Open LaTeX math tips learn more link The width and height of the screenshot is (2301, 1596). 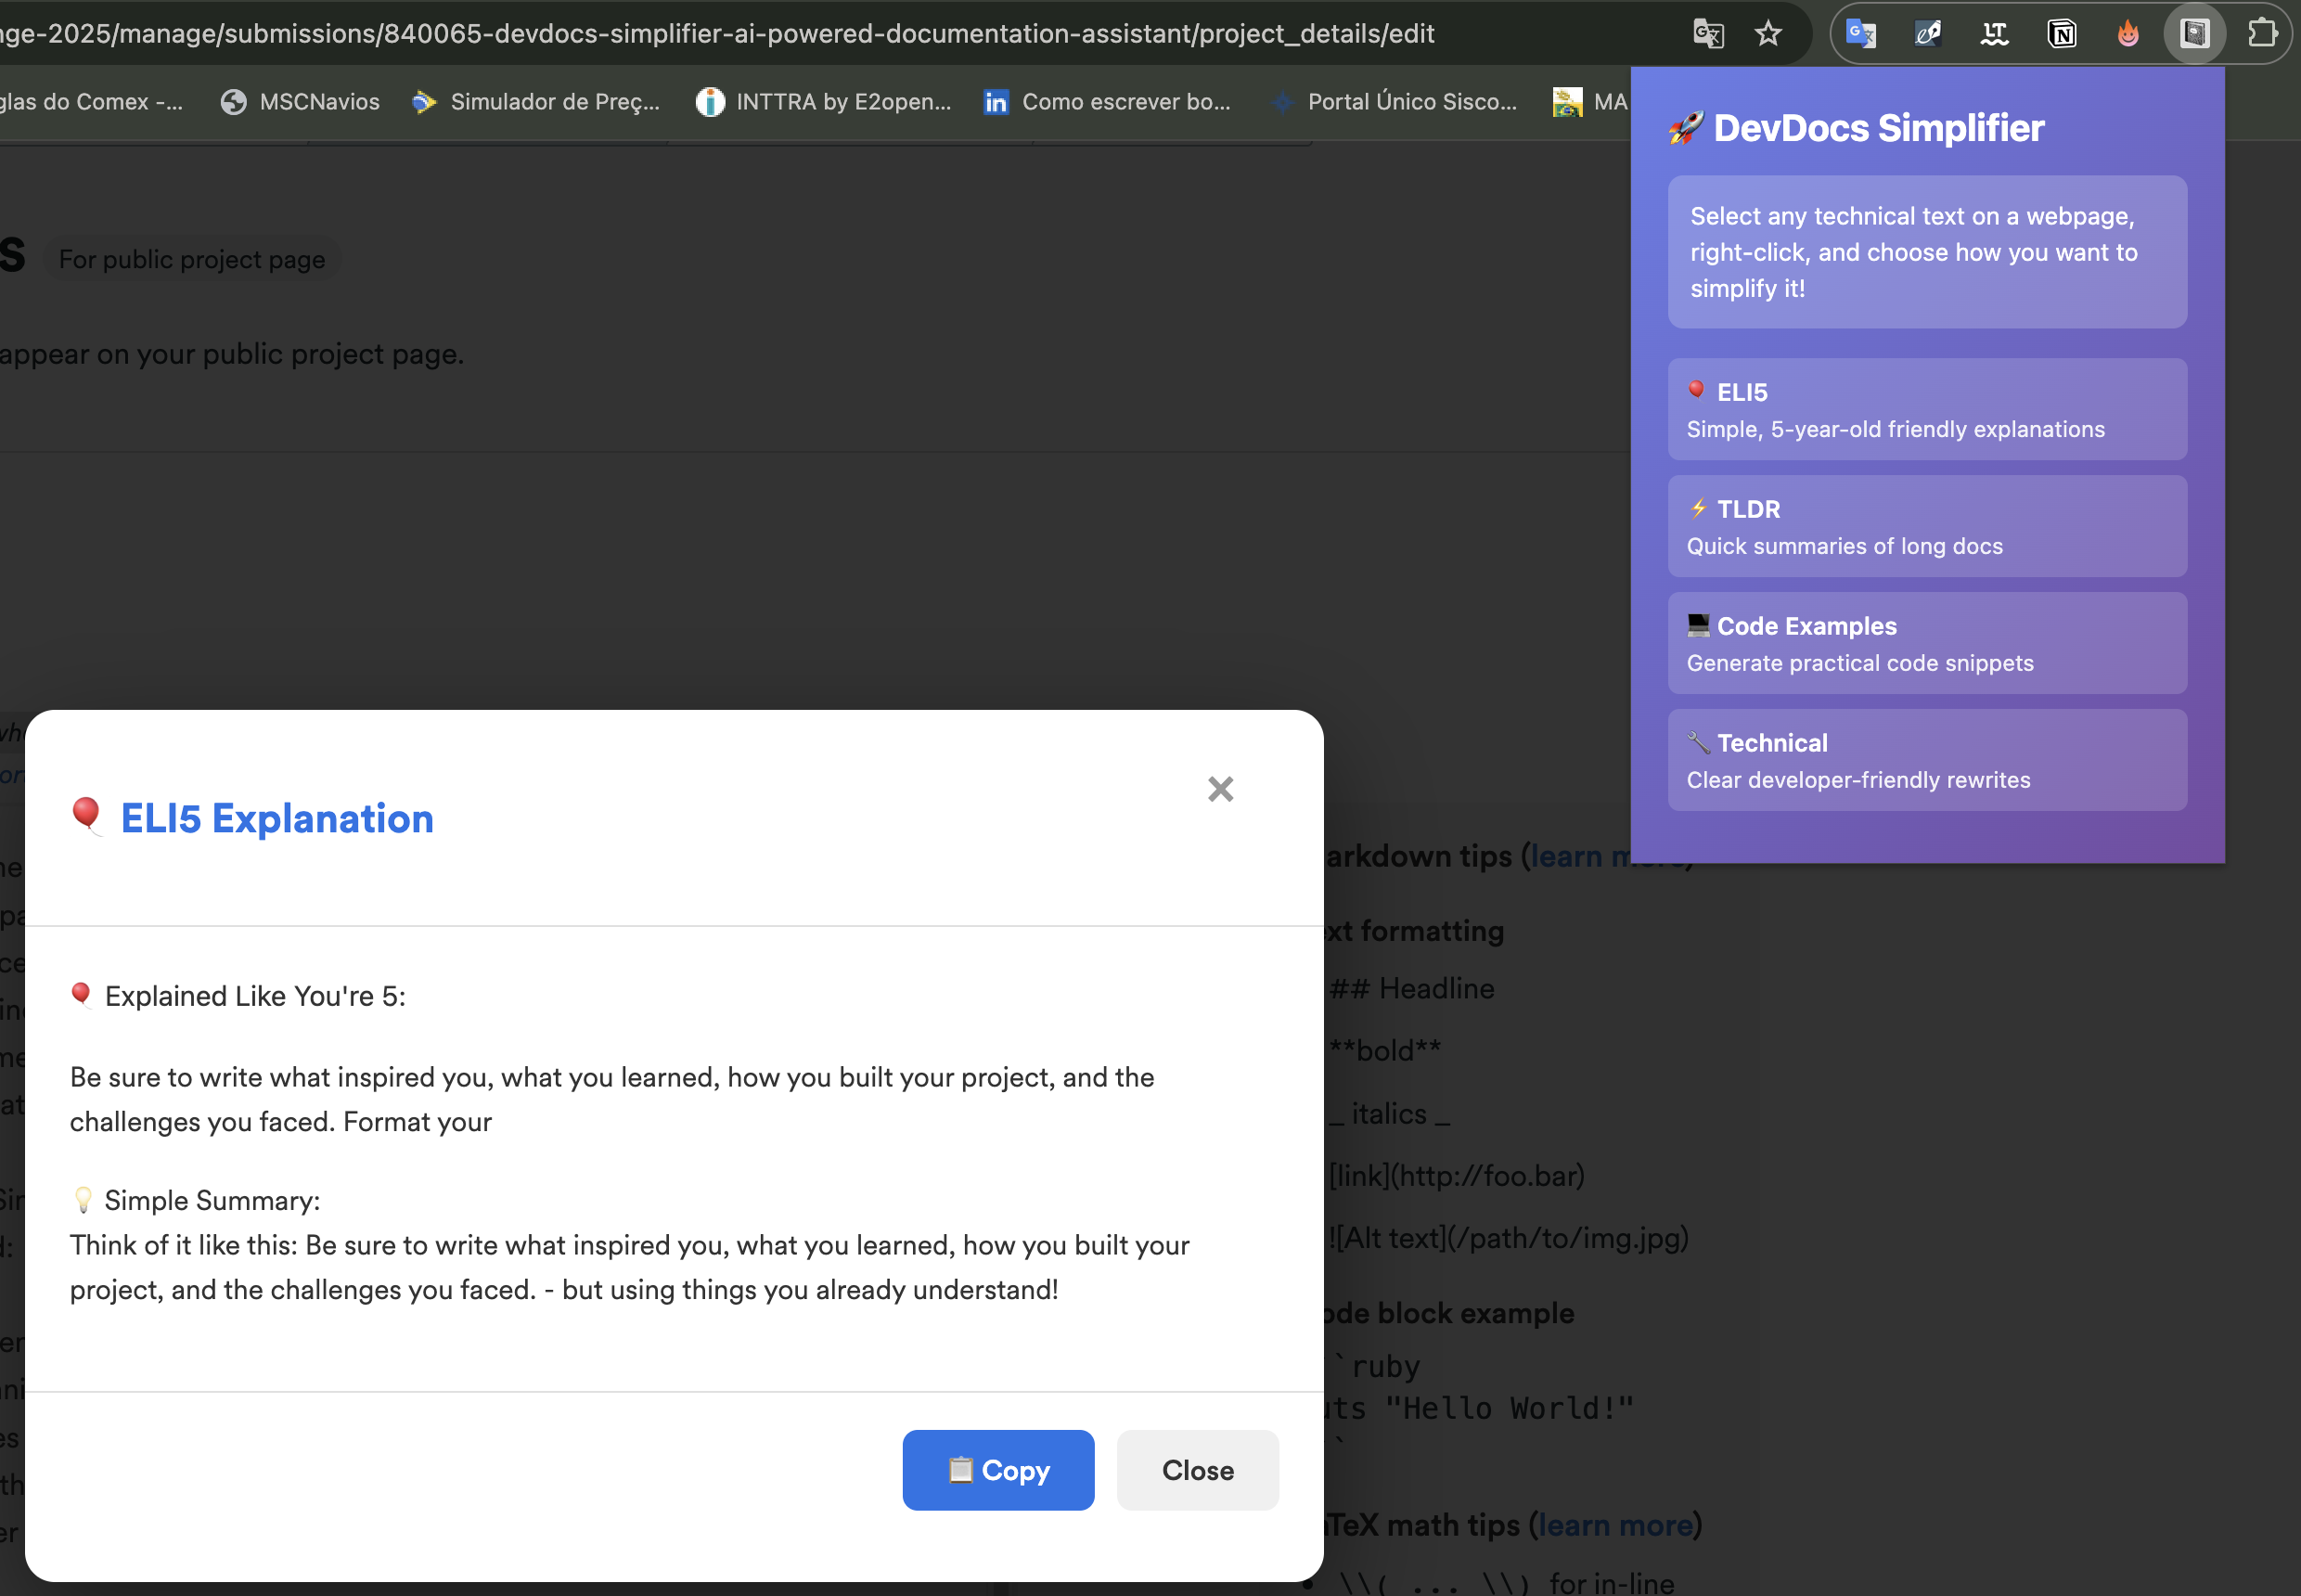pos(1615,1526)
